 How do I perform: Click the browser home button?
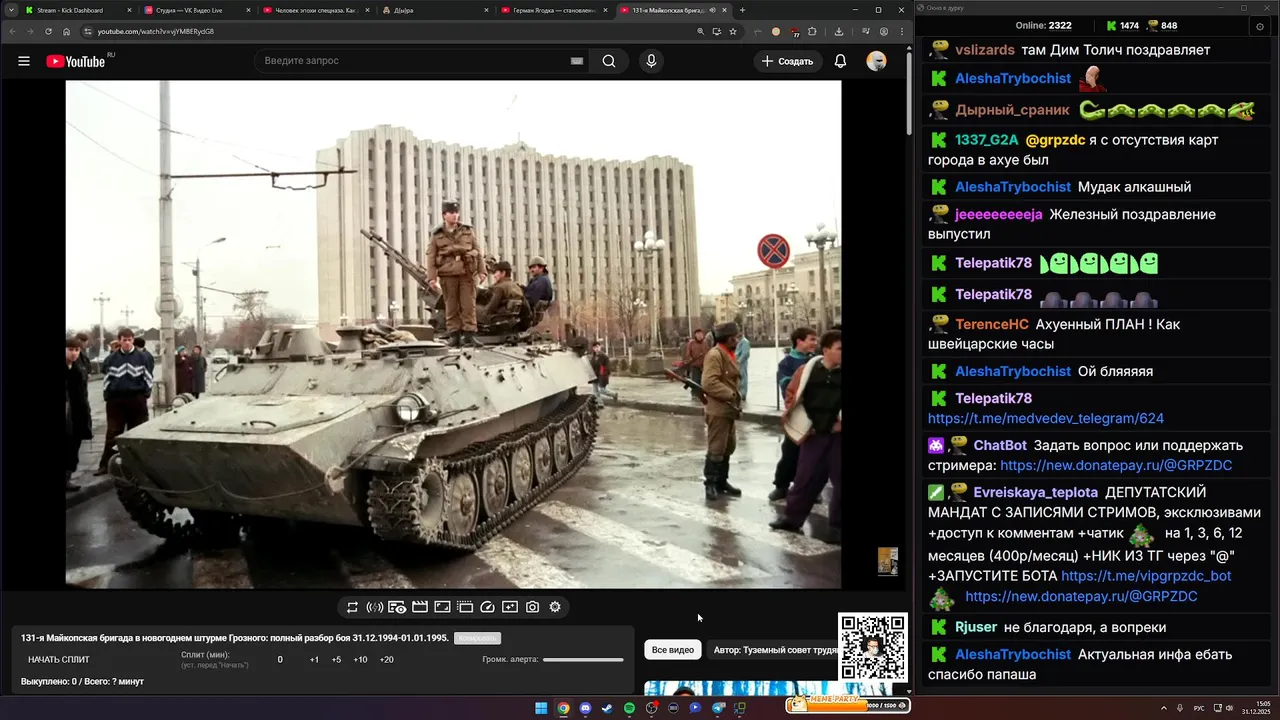[x=67, y=31]
